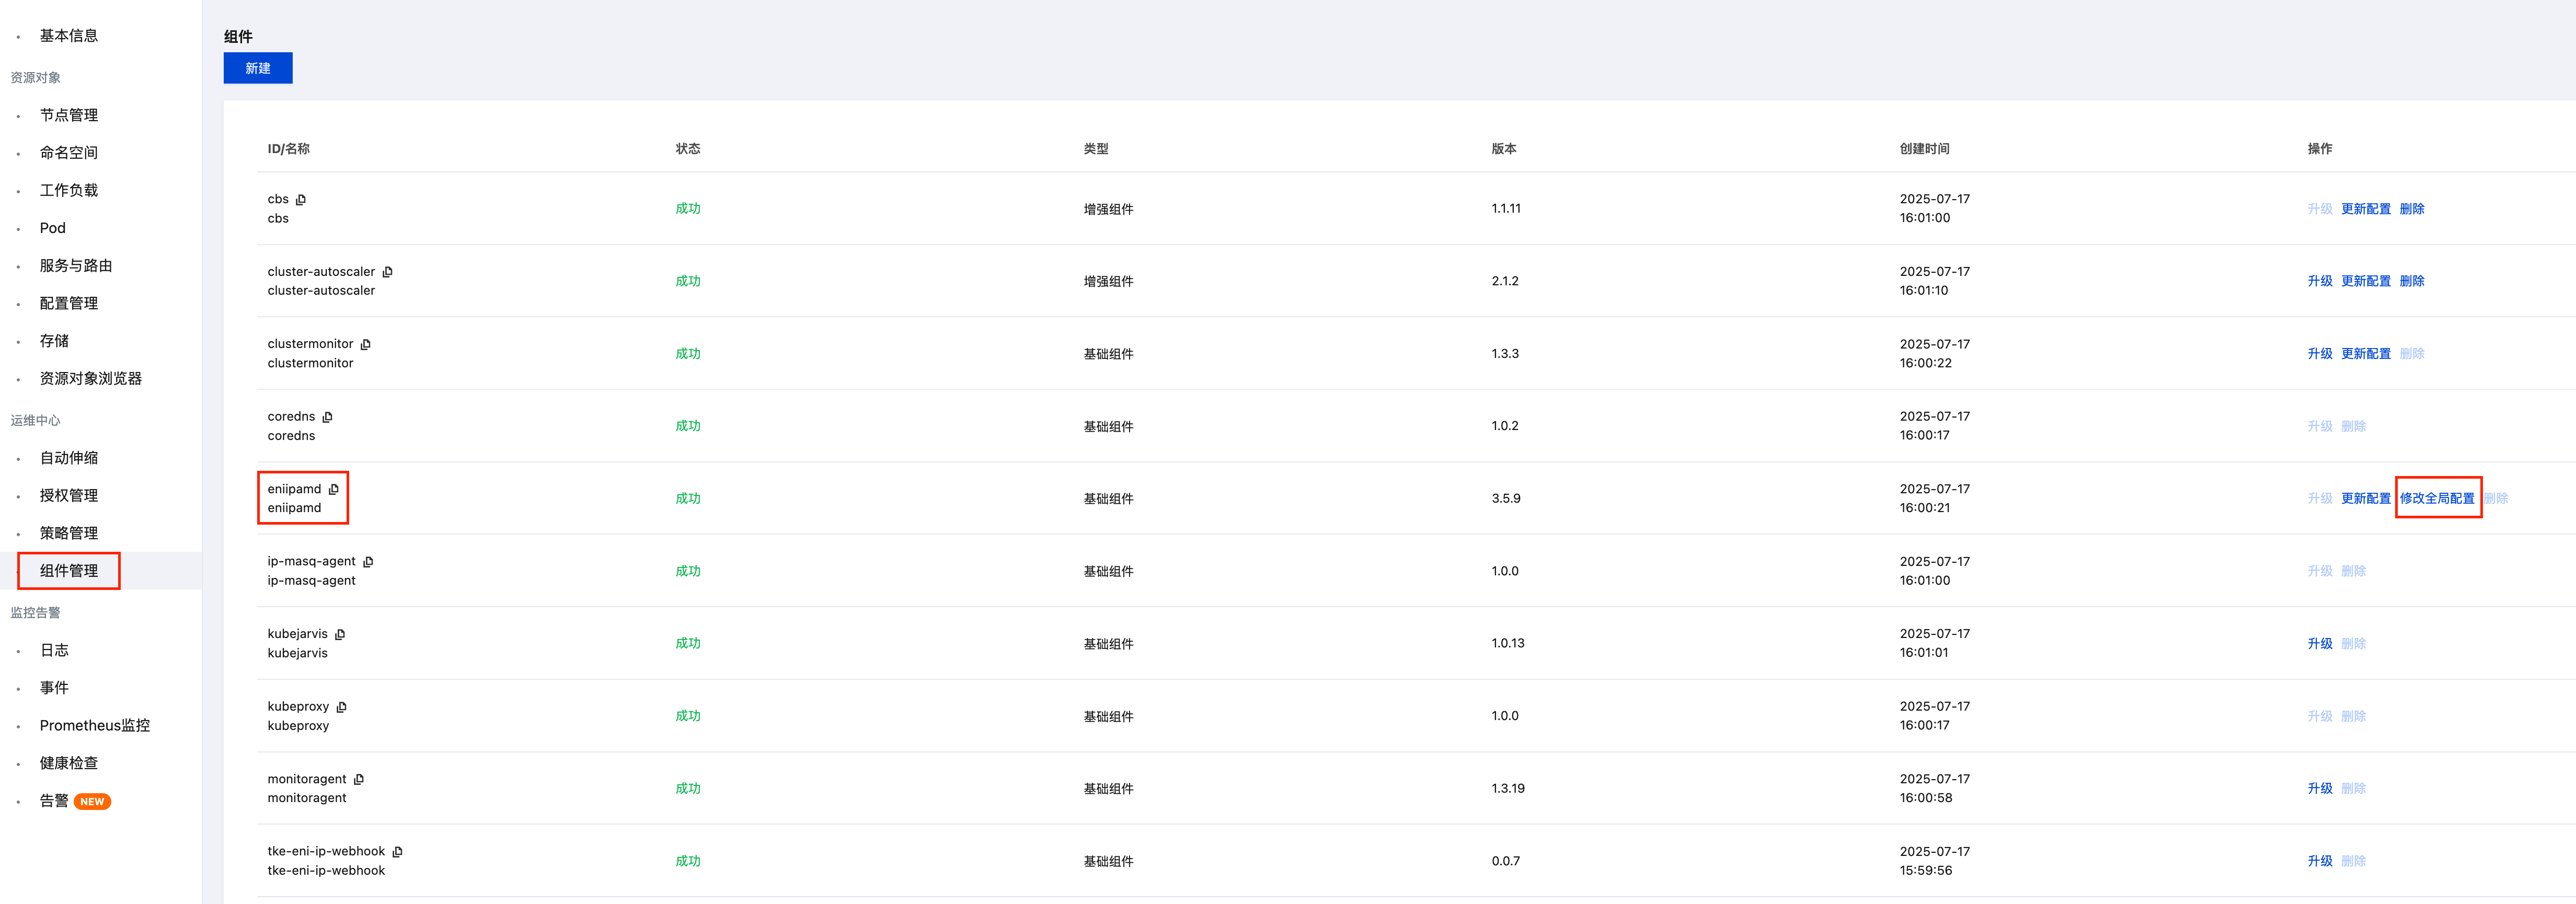Open Prometheus监控 menu item
The width and height of the screenshot is (2576, 904).
coord(95,726)
